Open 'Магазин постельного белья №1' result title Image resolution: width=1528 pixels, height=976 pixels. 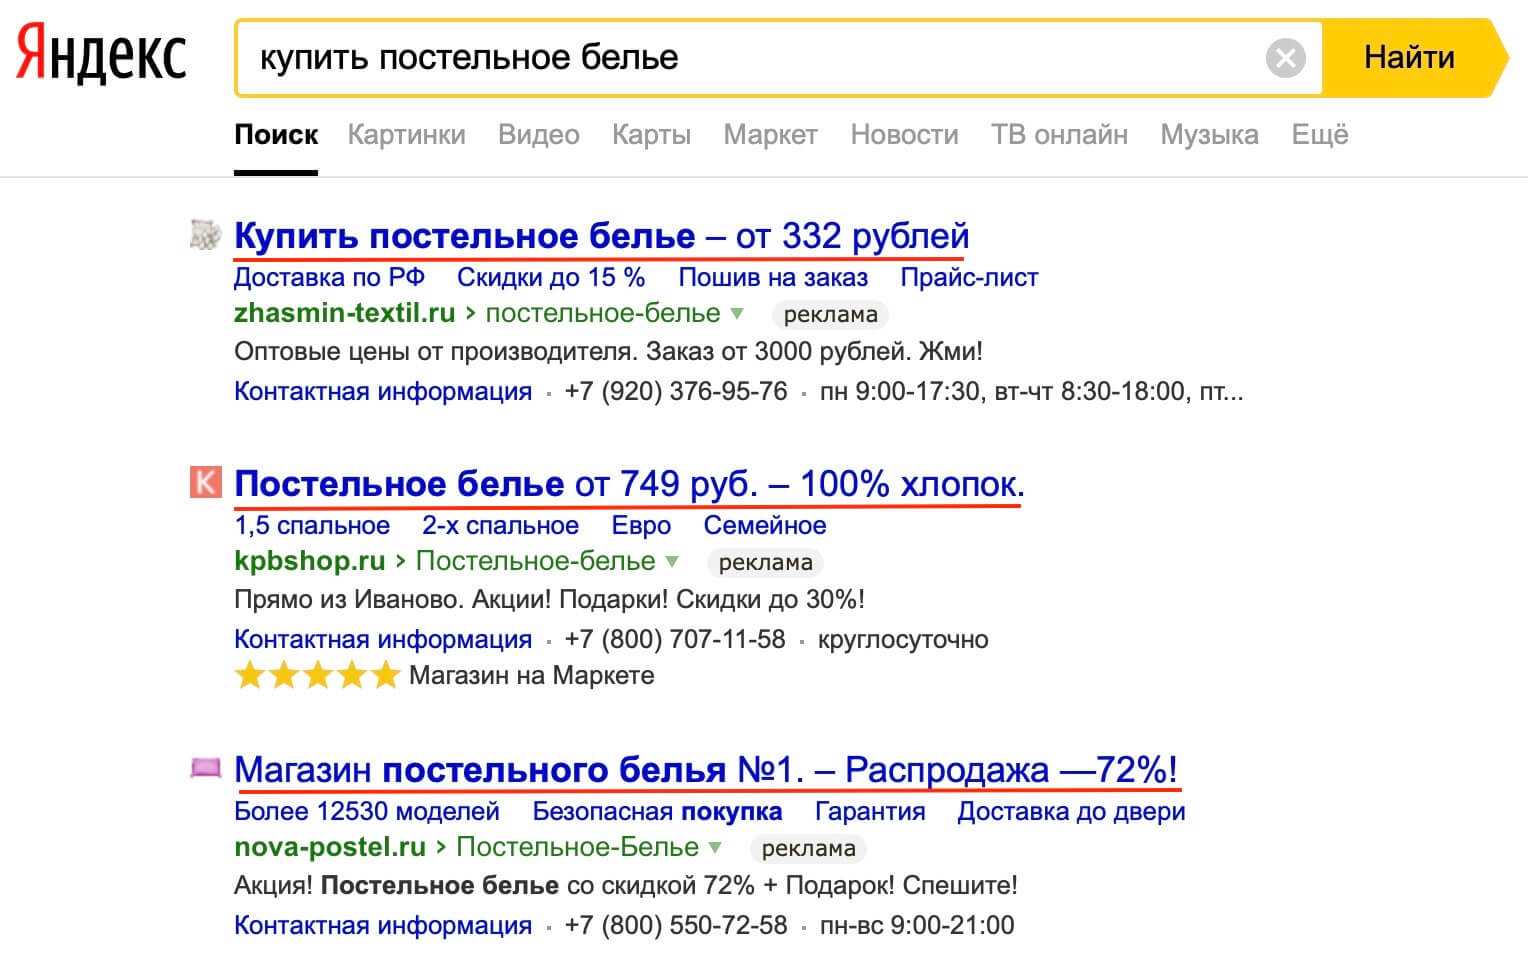point(705,770)
